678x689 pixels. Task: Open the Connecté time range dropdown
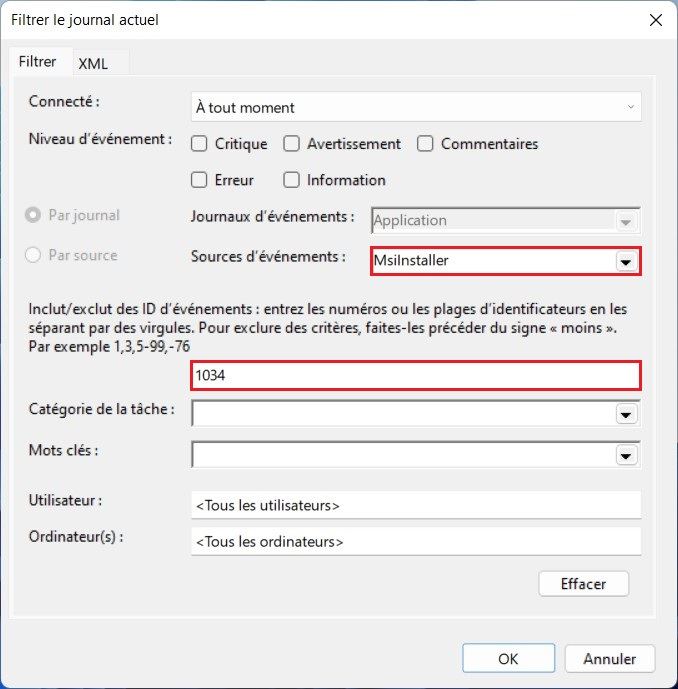(x=415, y=107)
